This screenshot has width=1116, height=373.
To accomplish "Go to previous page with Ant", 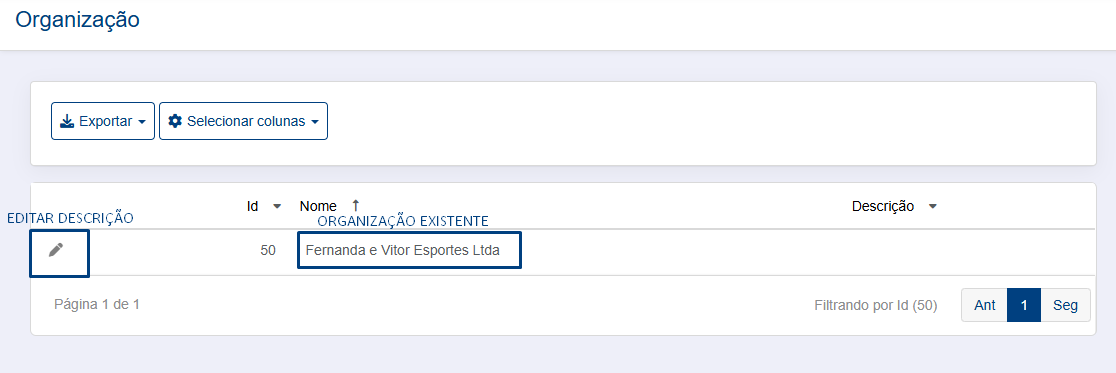I will (x=984, y=305).
